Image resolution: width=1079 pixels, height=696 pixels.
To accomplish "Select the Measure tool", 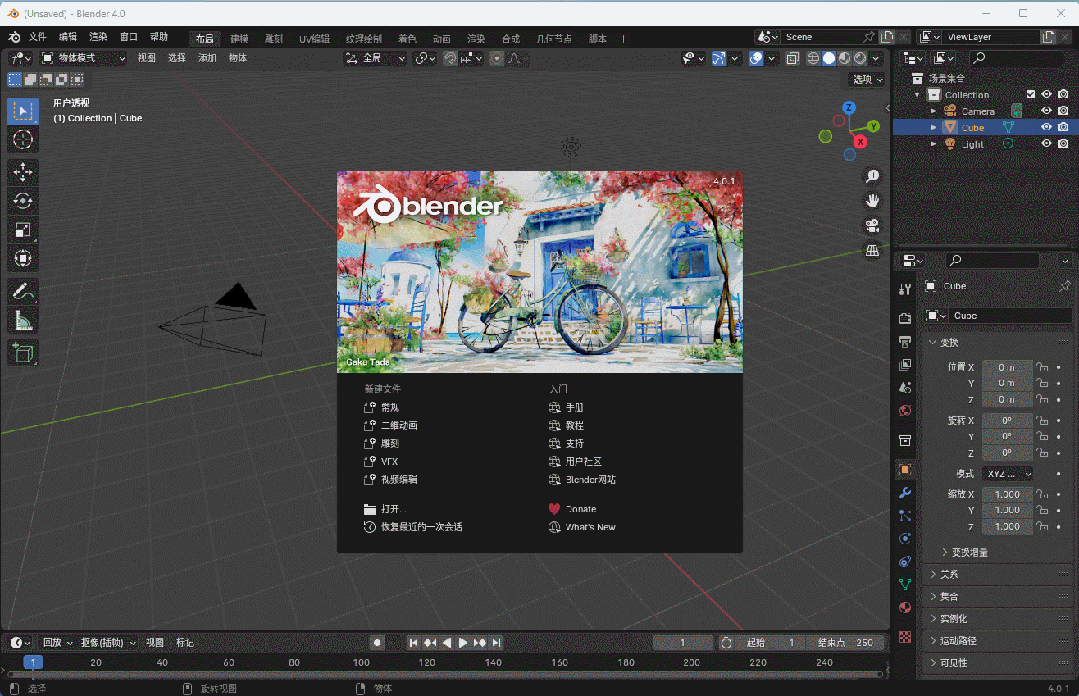I will pos(23,320).
